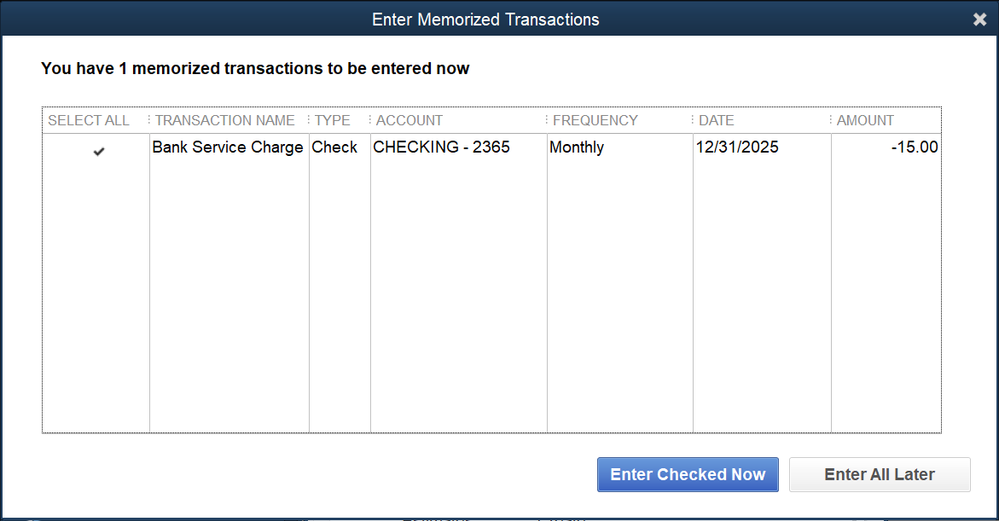This screenshot has width=999, height=521.
Task: Click the memorized transactions heading text
Action: tap(255, 69)
